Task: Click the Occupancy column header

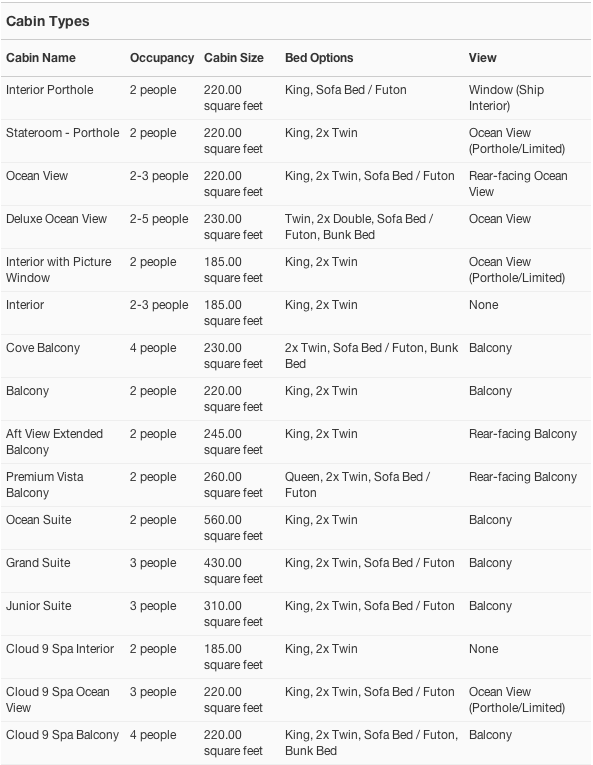Action: click(x=162, y=58)
